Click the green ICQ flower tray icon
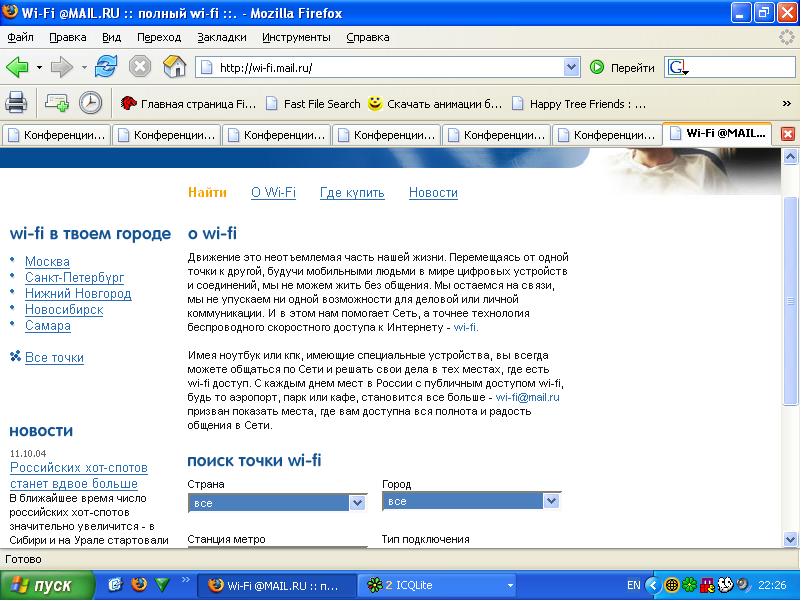The width and height of the screenshot is (801, 601). 690,585
